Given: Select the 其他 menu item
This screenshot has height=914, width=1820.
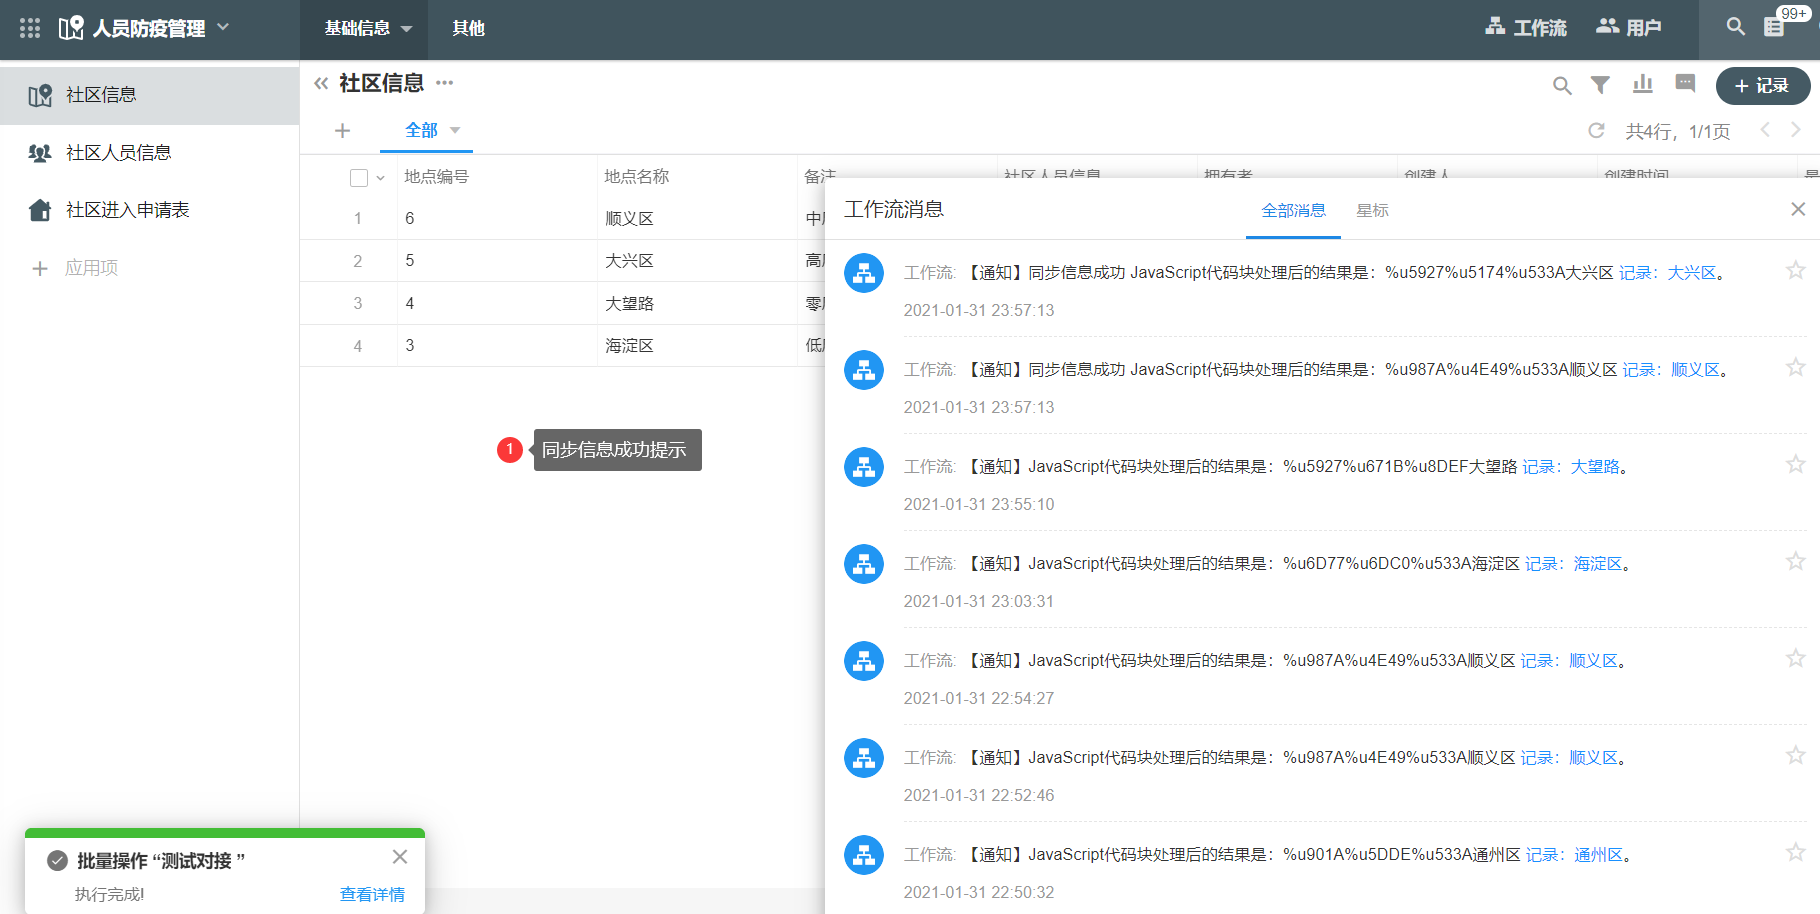Looking at the screenshot, I should [468, 29].
